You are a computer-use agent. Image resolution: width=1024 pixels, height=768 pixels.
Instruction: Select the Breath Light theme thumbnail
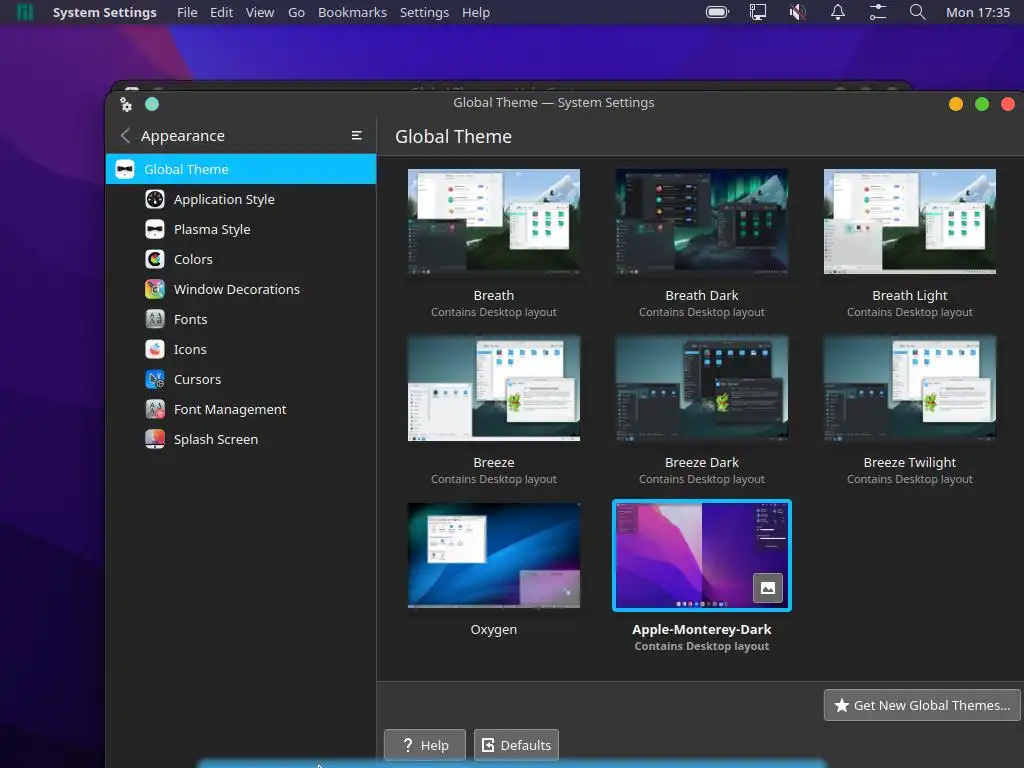[x=910, y=221]
